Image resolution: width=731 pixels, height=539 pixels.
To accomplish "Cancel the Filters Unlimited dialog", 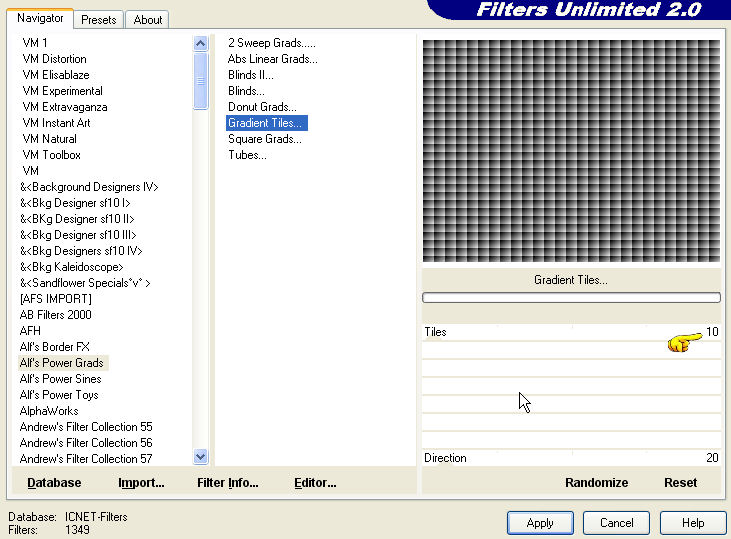I will pyautogui.click(x=616, y=523).
